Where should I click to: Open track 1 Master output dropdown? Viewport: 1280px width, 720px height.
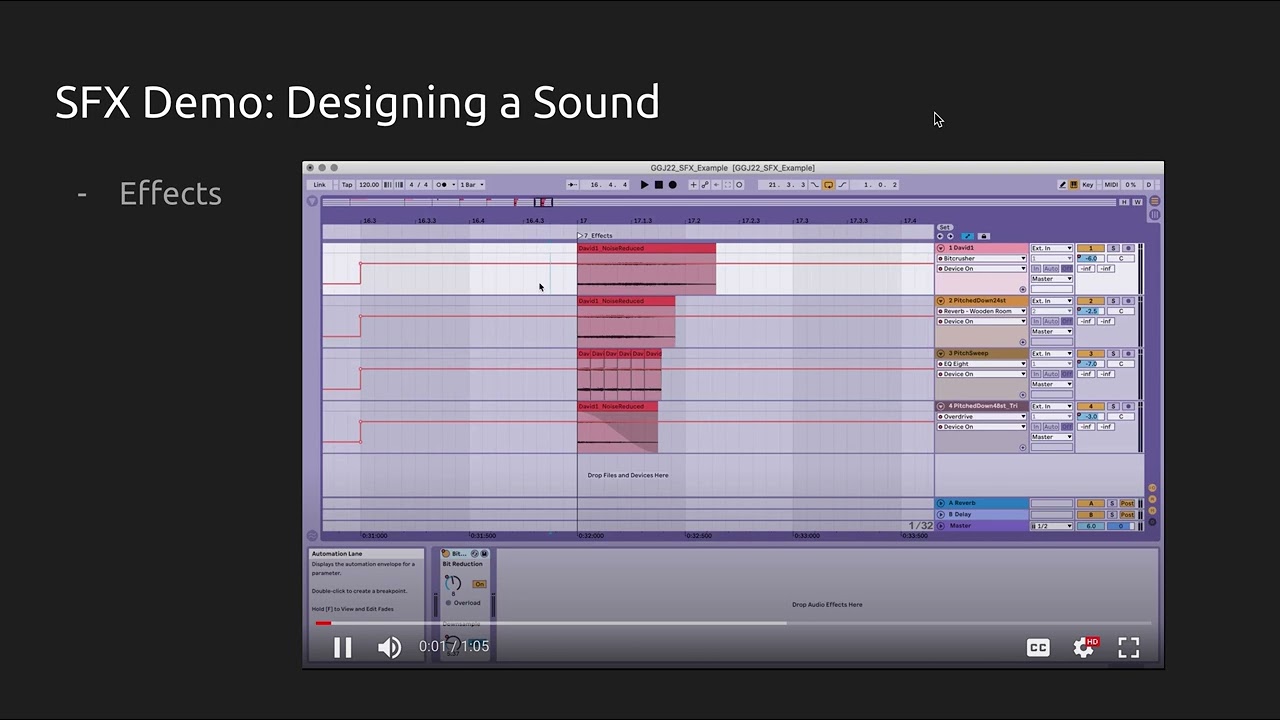[1052, 279]
